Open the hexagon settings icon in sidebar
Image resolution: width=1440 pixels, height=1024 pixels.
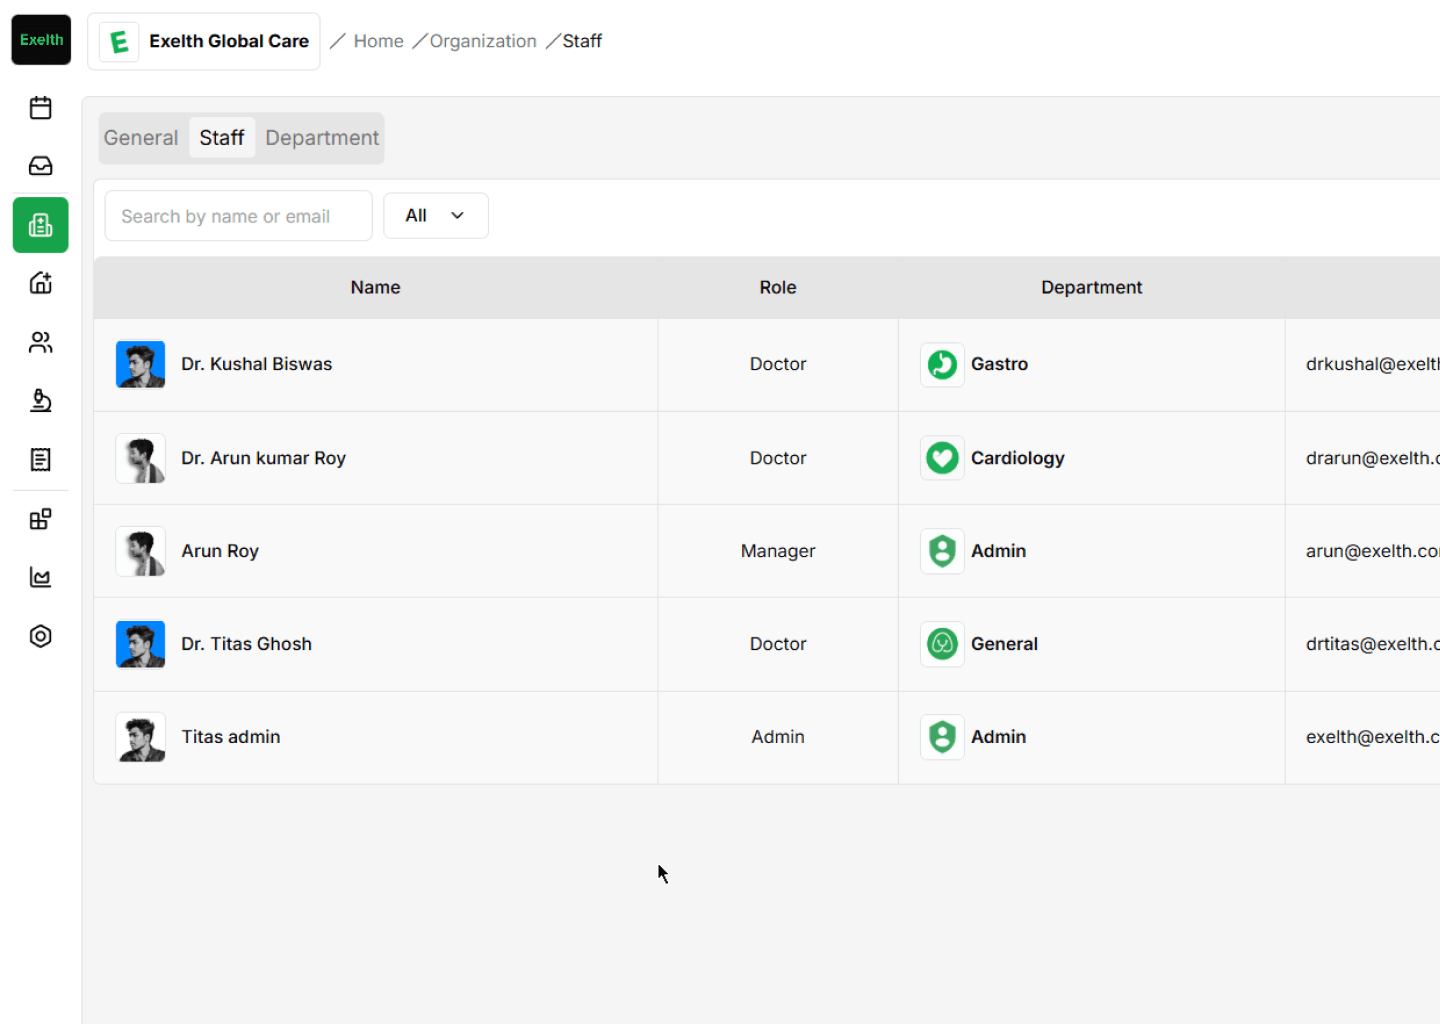(41, 636)
